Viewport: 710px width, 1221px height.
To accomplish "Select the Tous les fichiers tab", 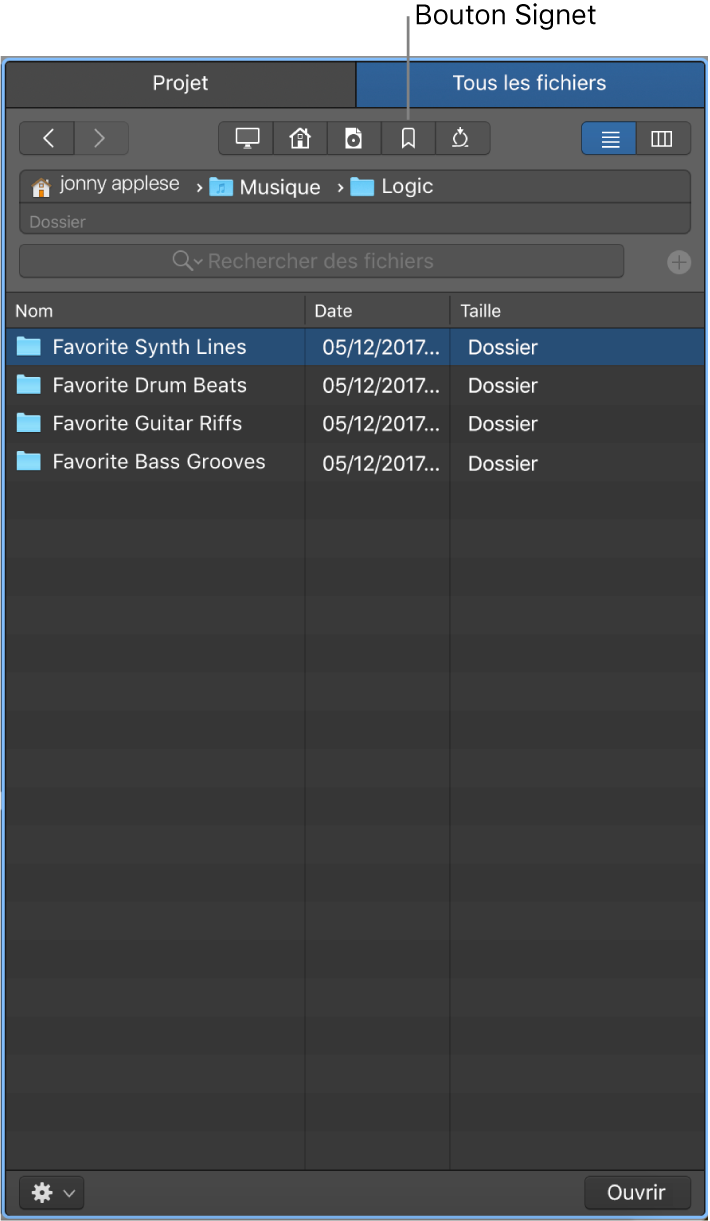I will [x=529, y=83].
